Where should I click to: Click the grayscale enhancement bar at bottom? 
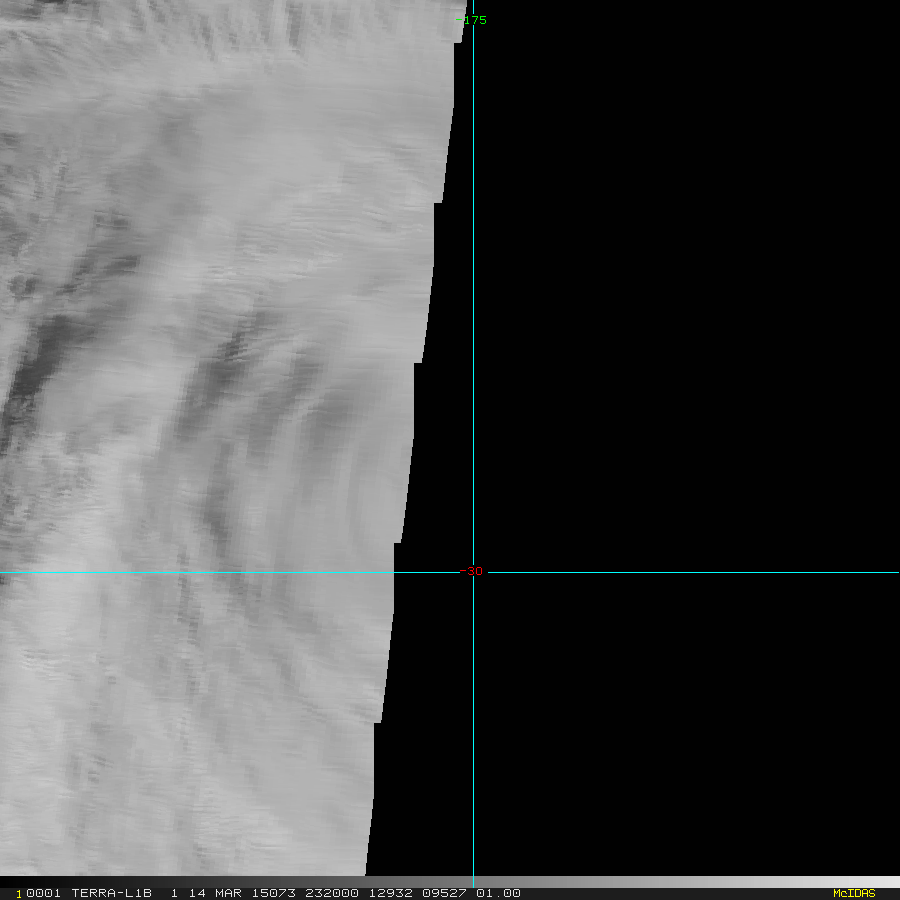pyautogui.click(x=450, y=882)
